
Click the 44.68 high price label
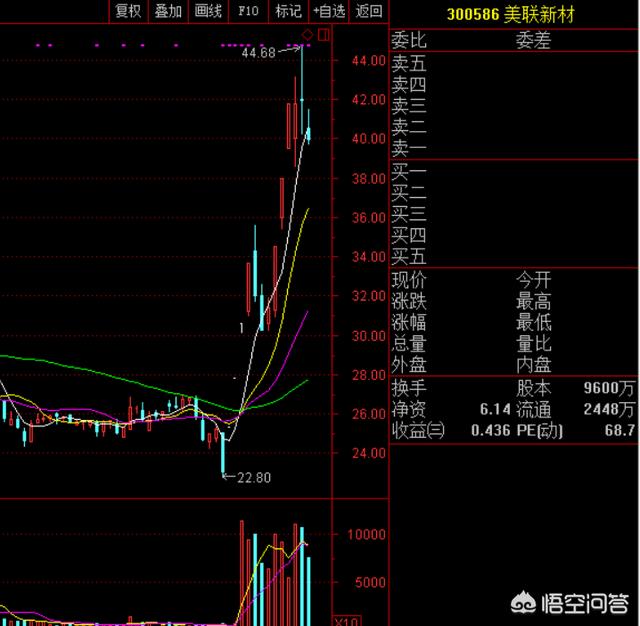coord(258,53)
